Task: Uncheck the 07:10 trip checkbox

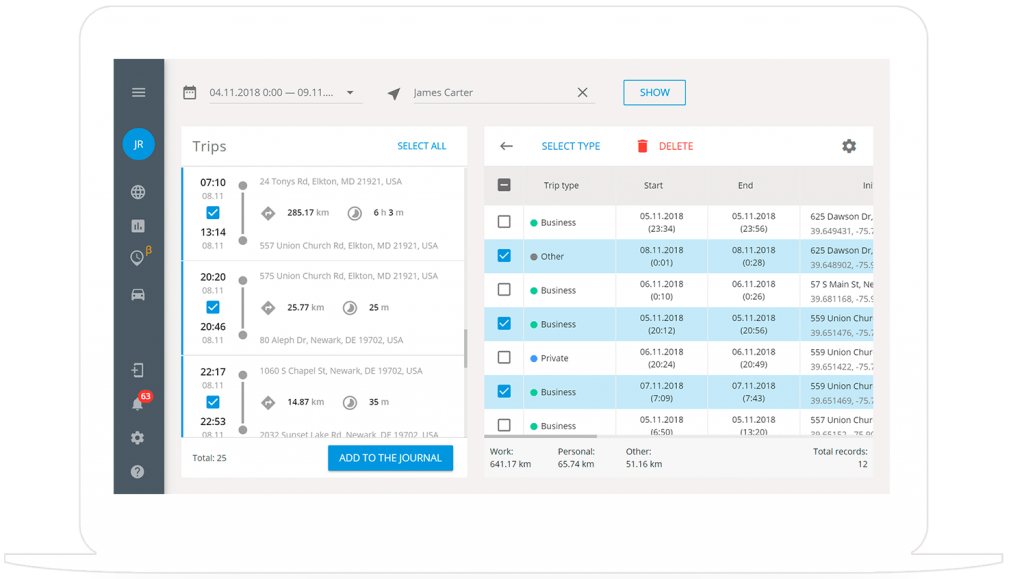Action: [213, 213]
